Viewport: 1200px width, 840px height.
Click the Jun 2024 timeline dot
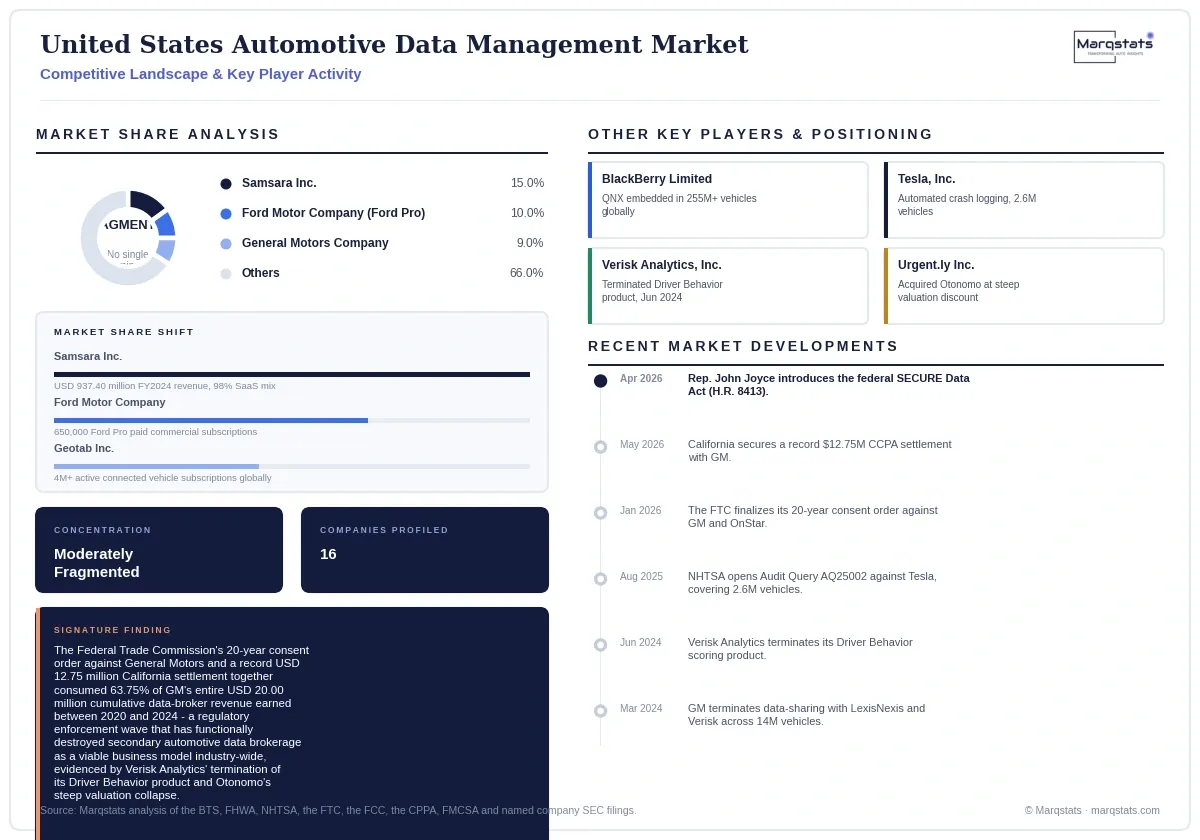(600, 645)
